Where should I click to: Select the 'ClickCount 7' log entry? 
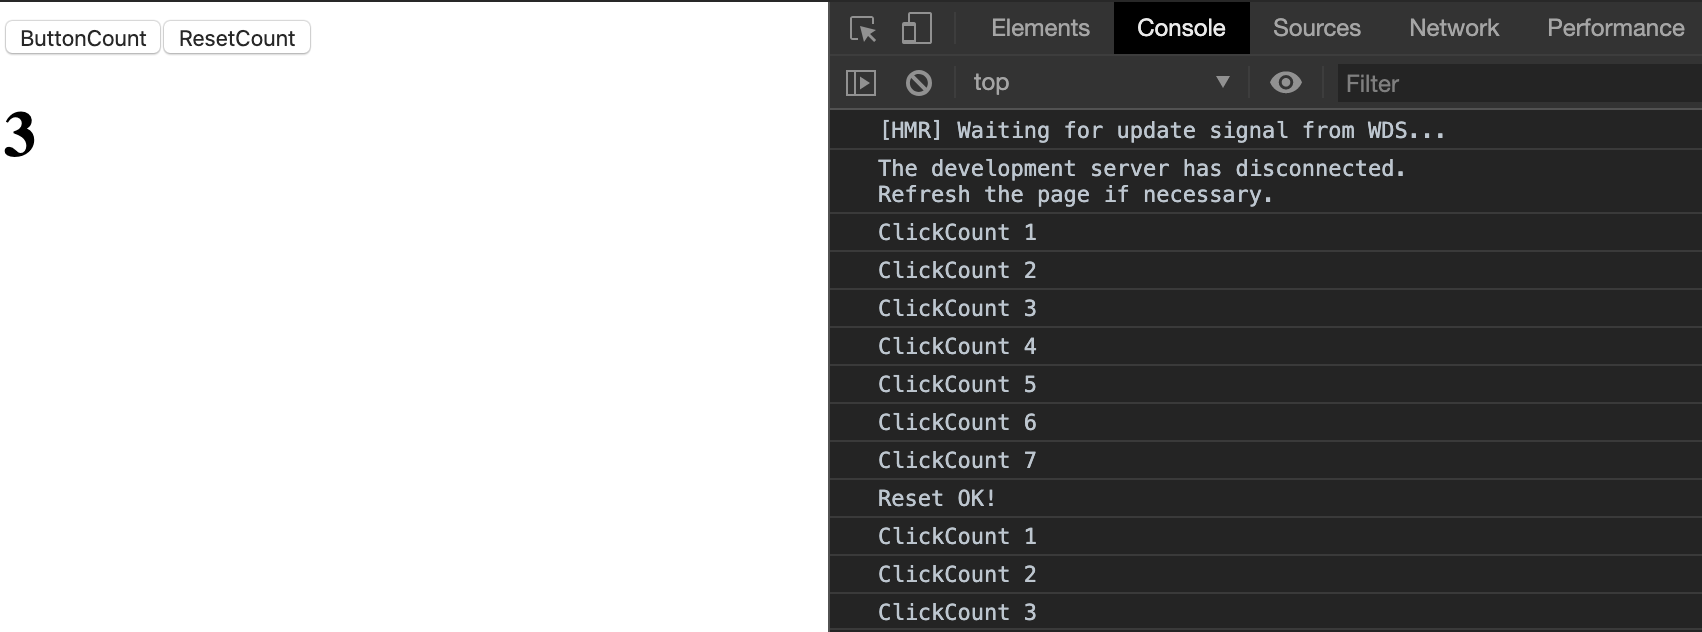point(957,460)
